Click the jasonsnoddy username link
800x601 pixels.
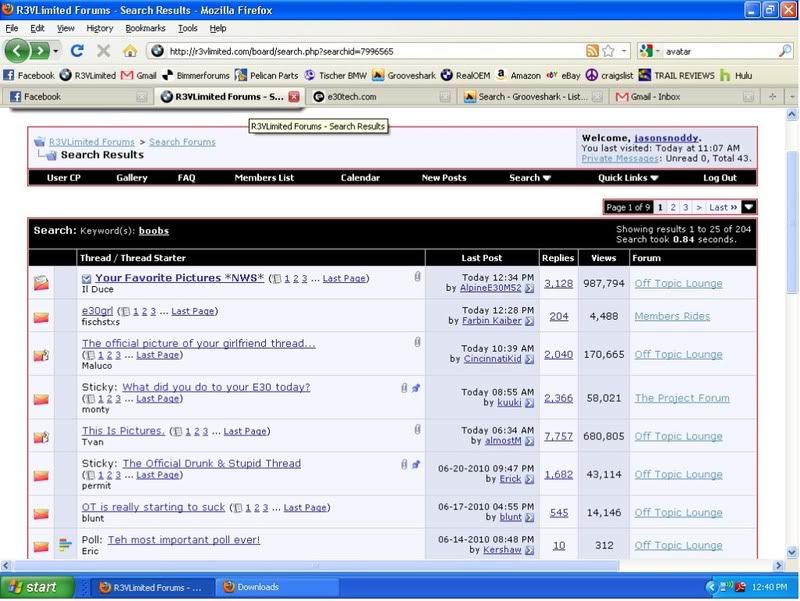(666, 138)
